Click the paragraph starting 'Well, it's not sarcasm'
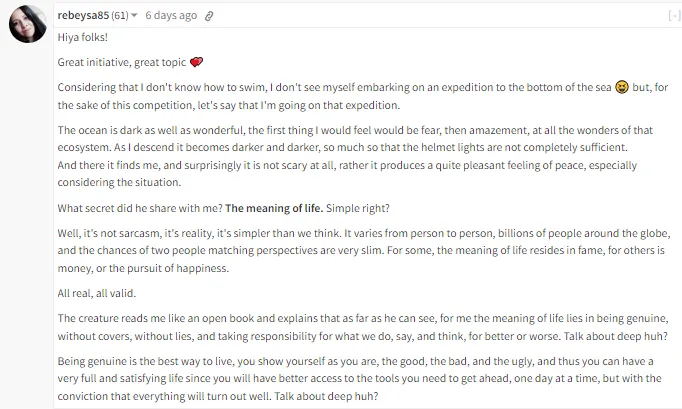Screen dimensions: 682x409 (x=364, y=251)
